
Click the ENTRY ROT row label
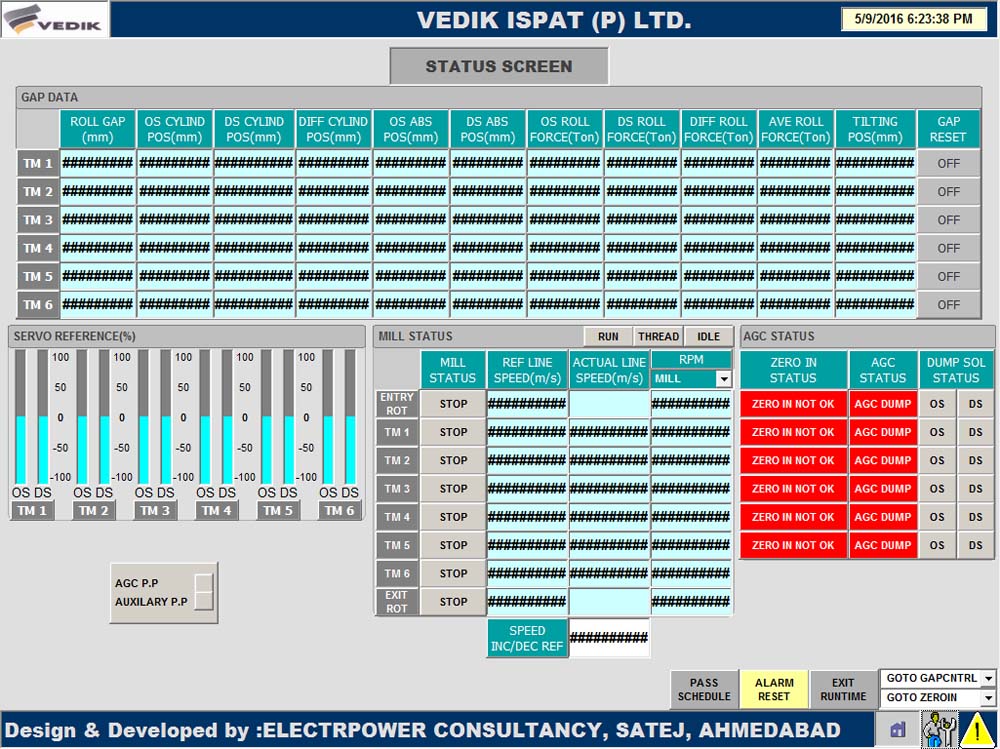point(397,404)
